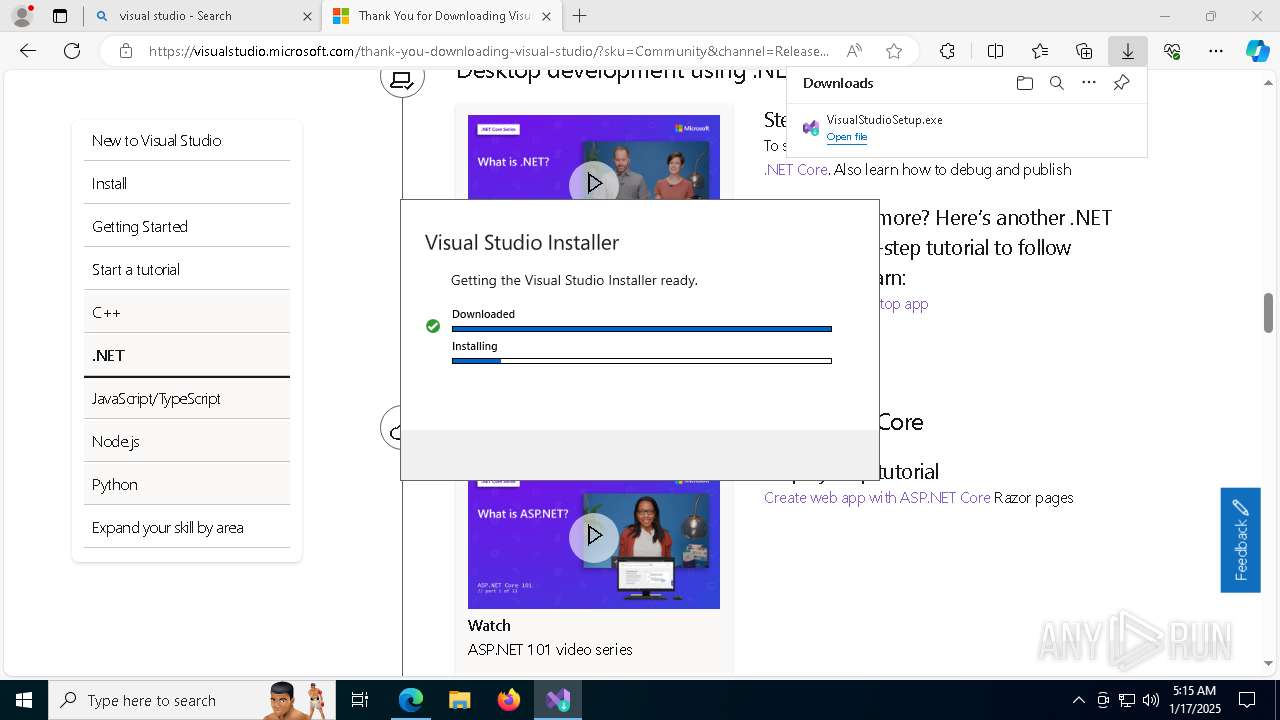Switch to visual studio - Search tab
1280x720 pixels.
pos(203,16)
